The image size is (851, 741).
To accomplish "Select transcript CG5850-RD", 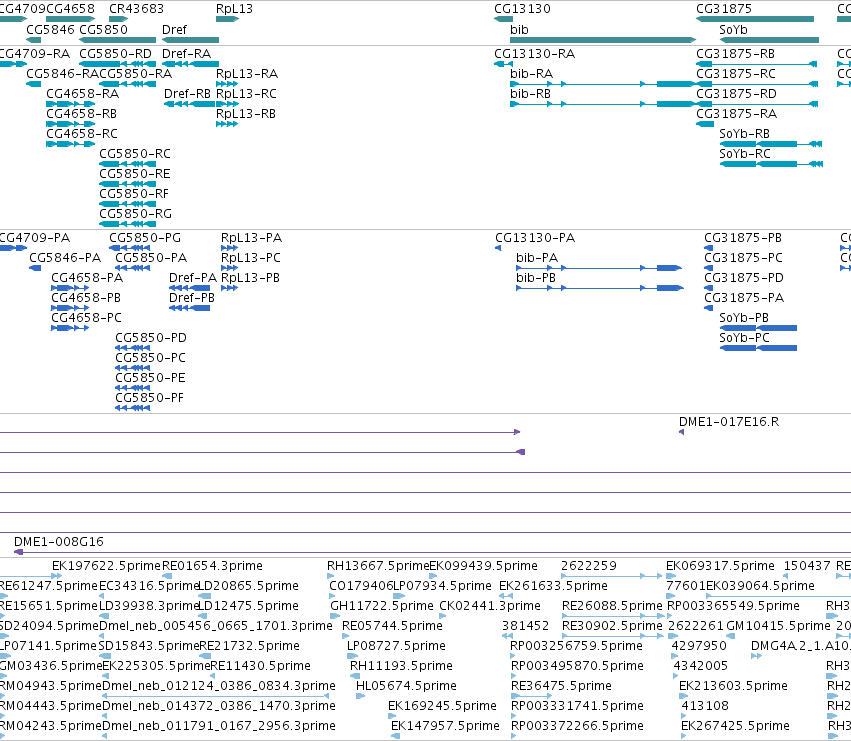I will click(x=116, y=53).
